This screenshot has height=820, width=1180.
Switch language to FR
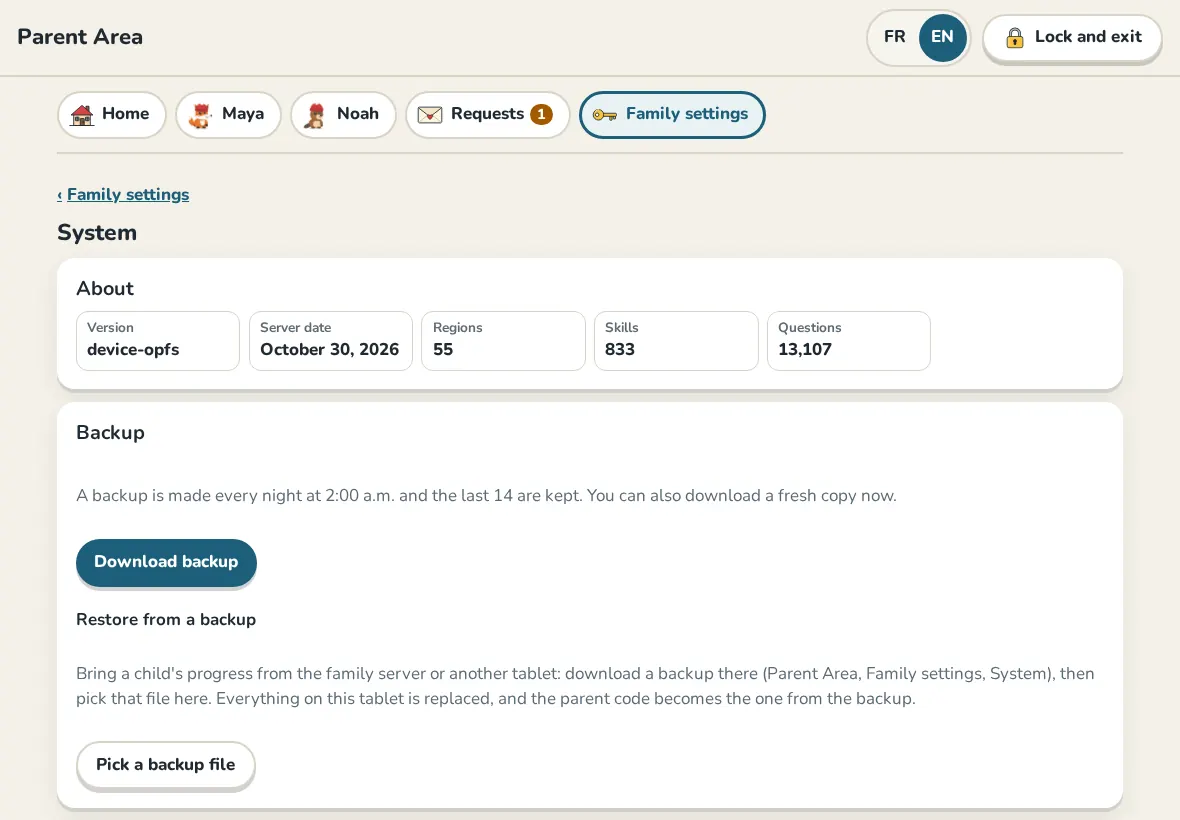pos(895,37)
